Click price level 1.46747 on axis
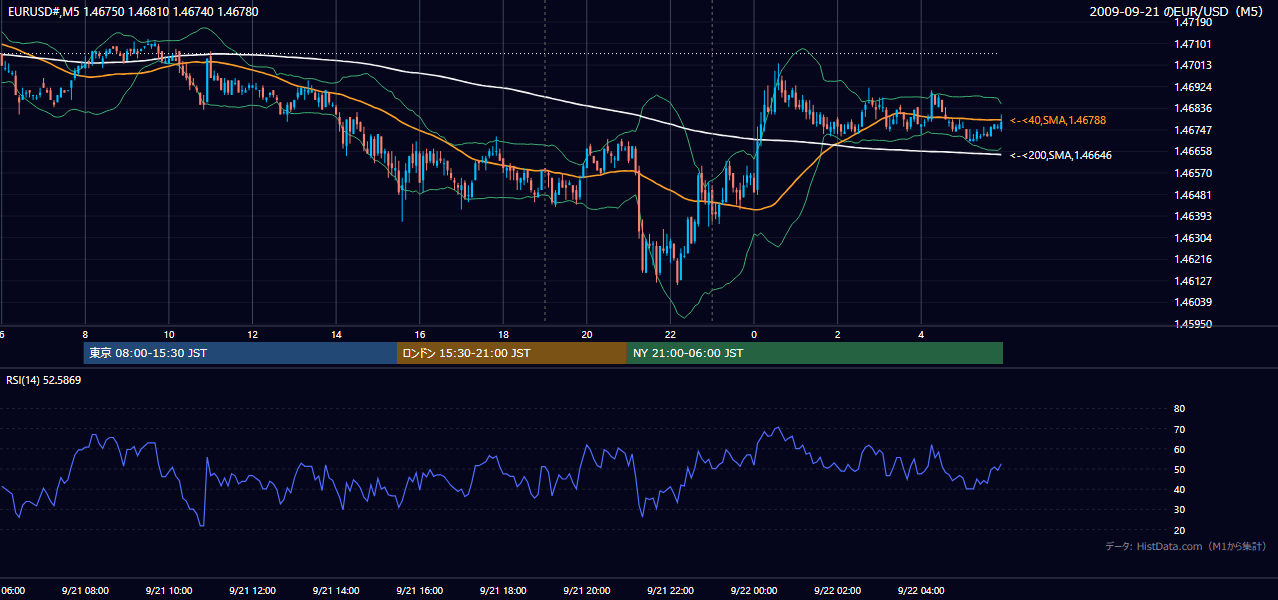1278x600 pixels. pos(1194,130)
